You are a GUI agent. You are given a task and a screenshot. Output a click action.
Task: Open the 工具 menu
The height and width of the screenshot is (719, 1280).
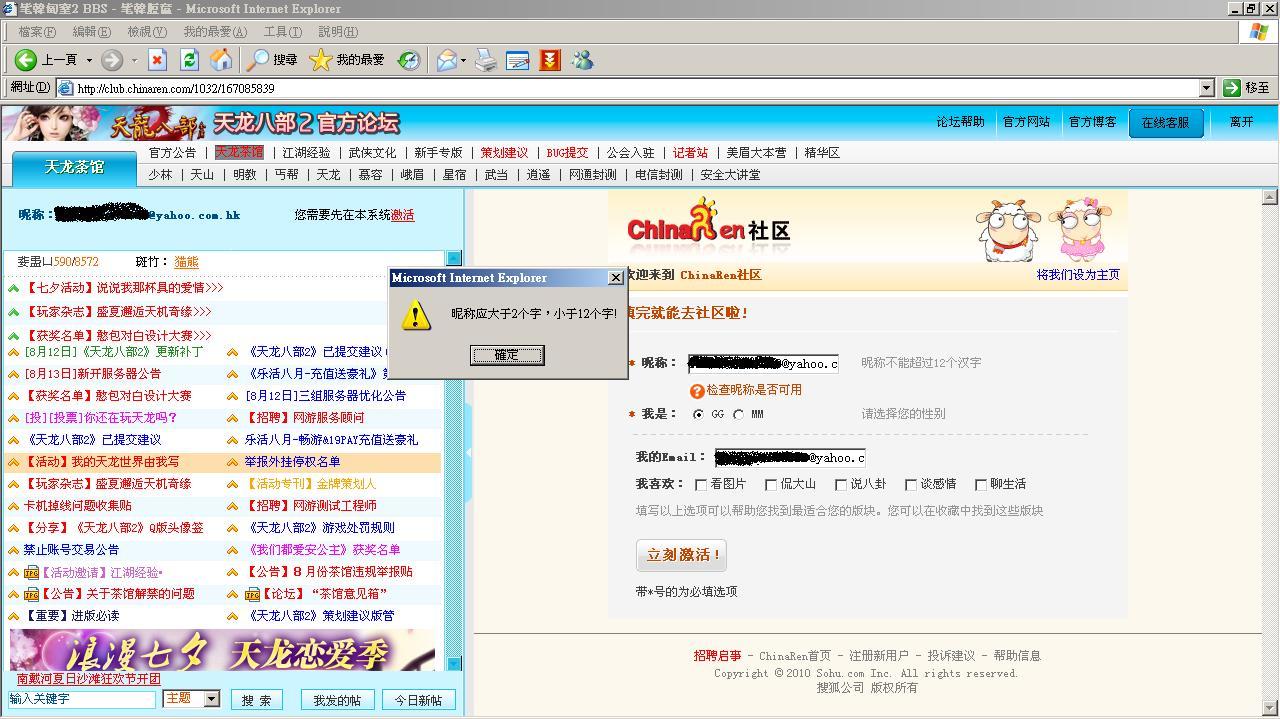(x=282, y=32)
